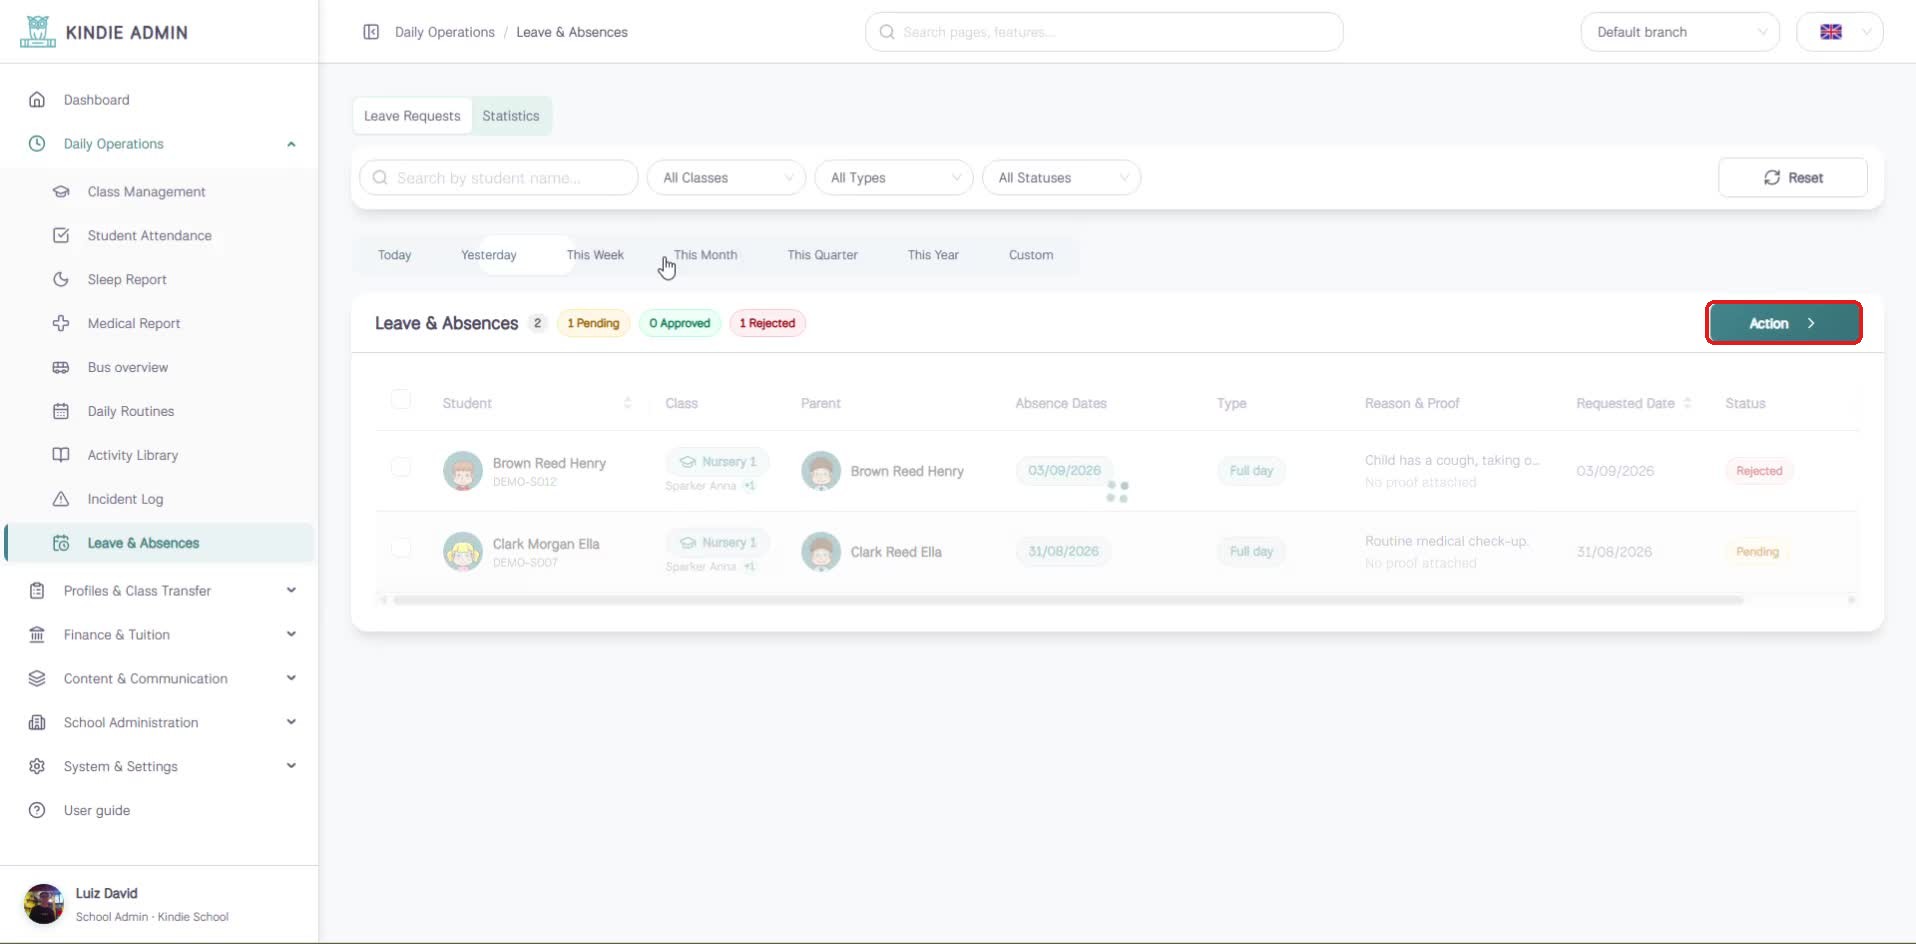Focus the Search pages, features field
This screenshot has height=944, width=1916.
coord(1104,32)
